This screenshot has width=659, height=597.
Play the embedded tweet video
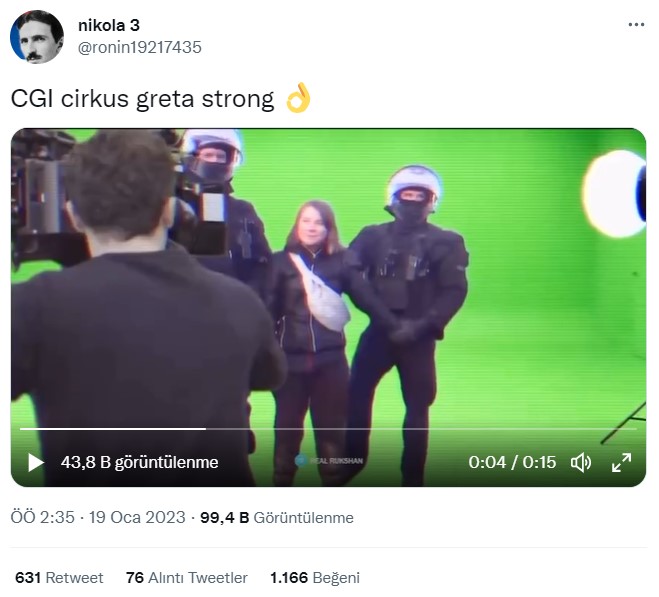(x=36, y=462)
